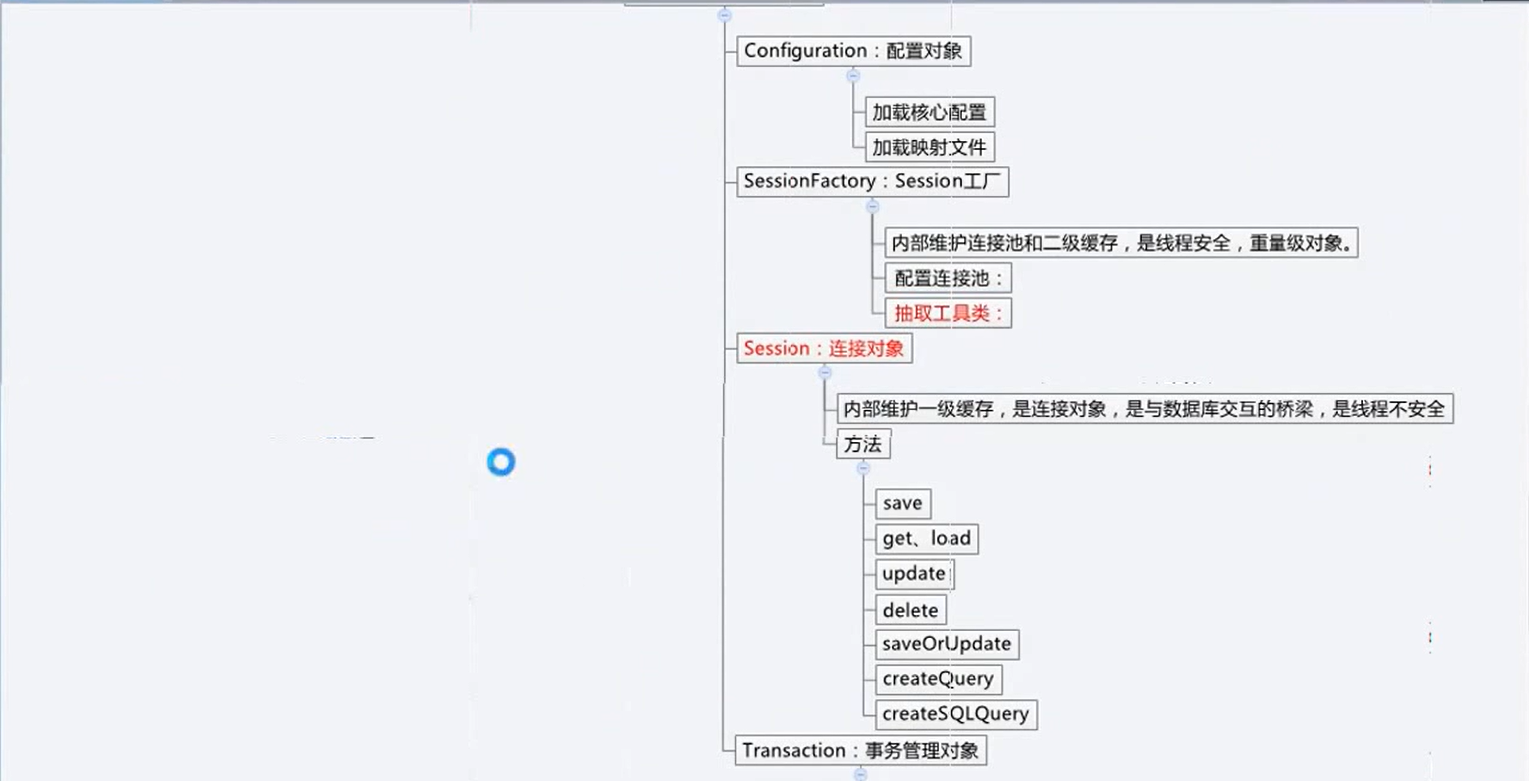Select the 方法 node

click(863, 443)
